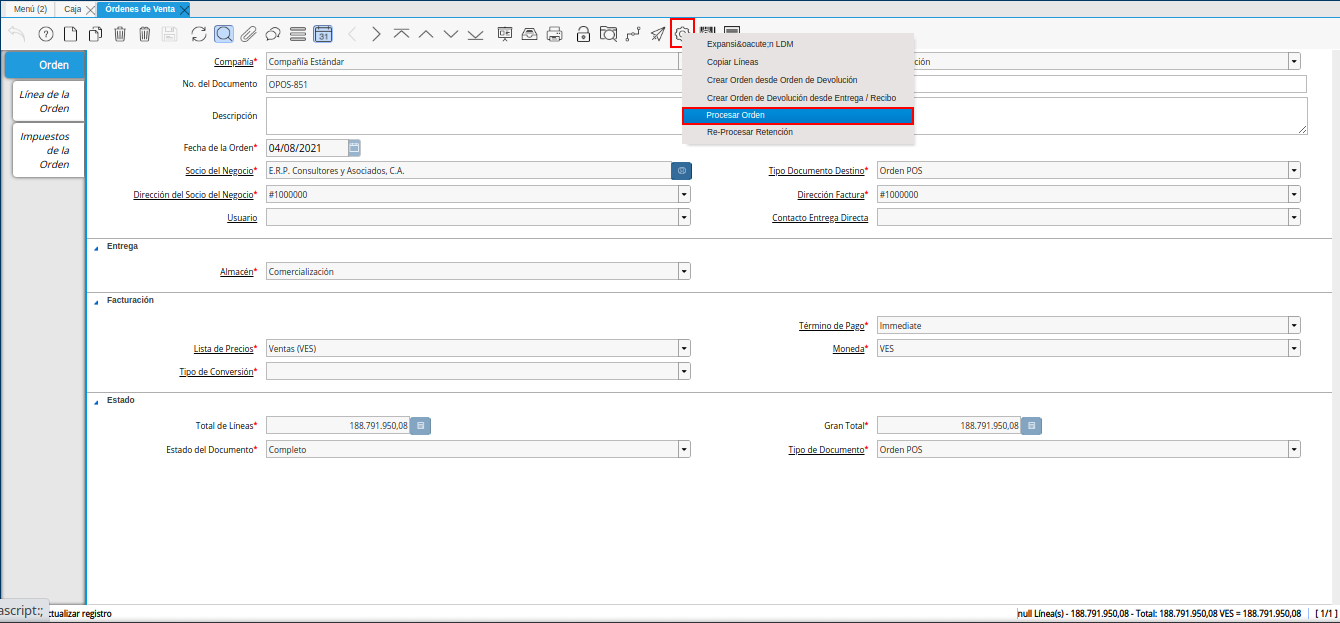This screenshot has height=623, width=1340.
Task: Click the Refresh arrows toolbar icon
Action: pos(199,34)
